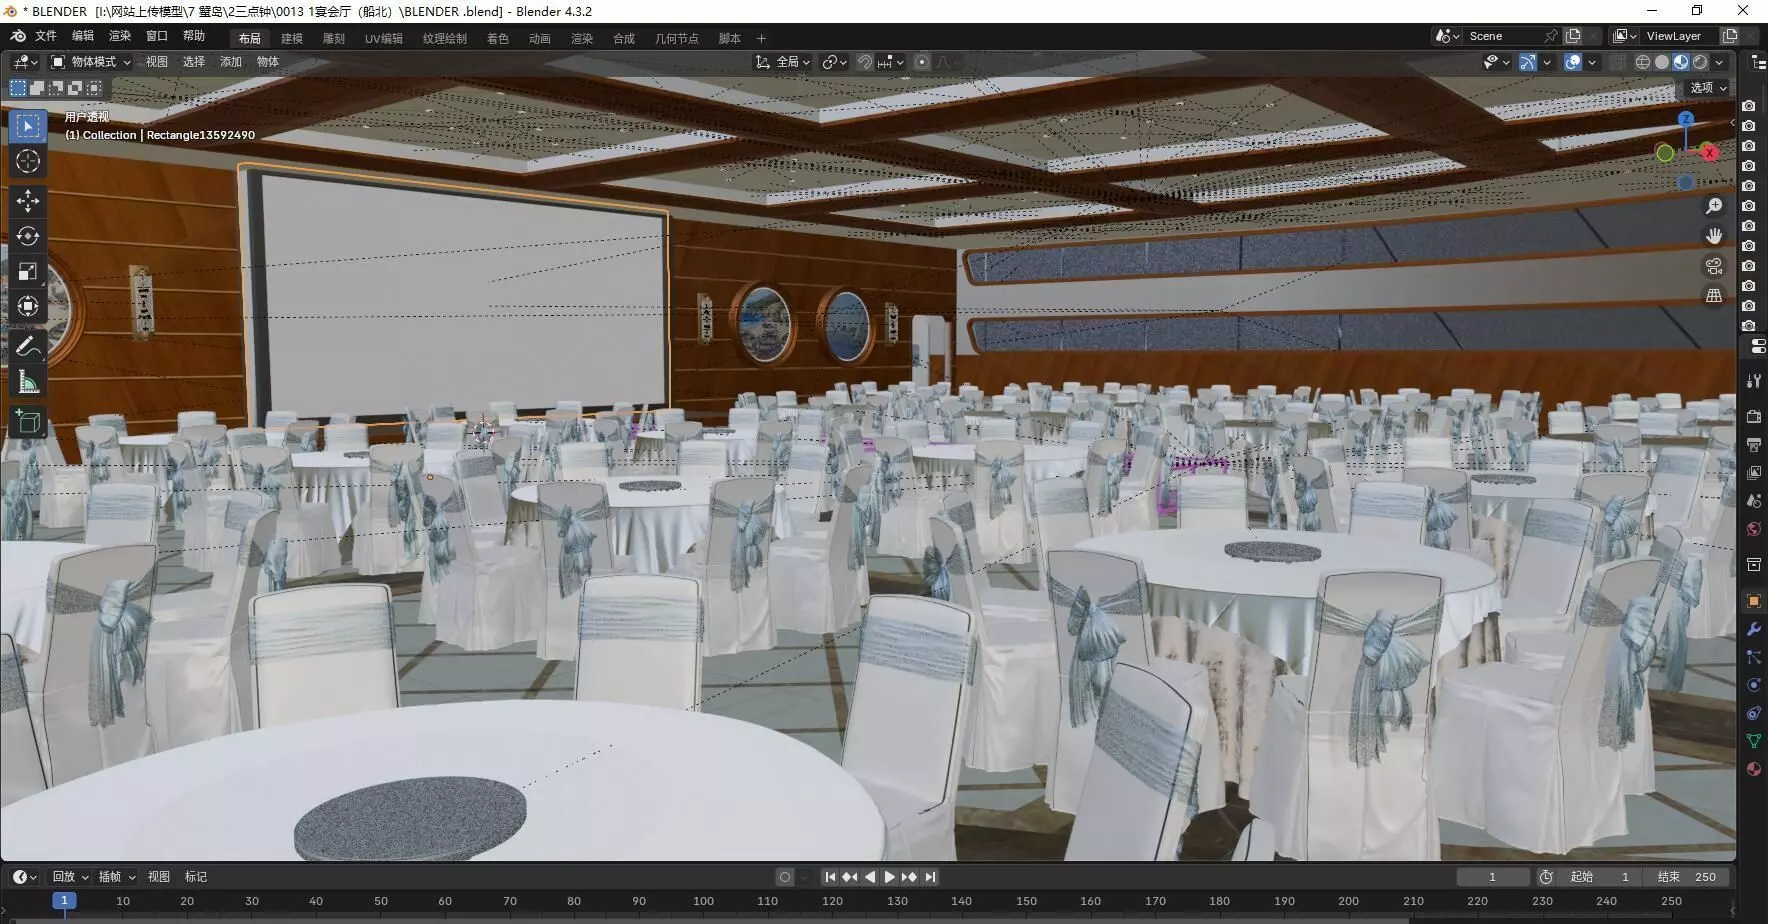The width and height of the screenshot is (1768, 924).
Task: Open the Object Constraints tab
Action: point(1753,713)
